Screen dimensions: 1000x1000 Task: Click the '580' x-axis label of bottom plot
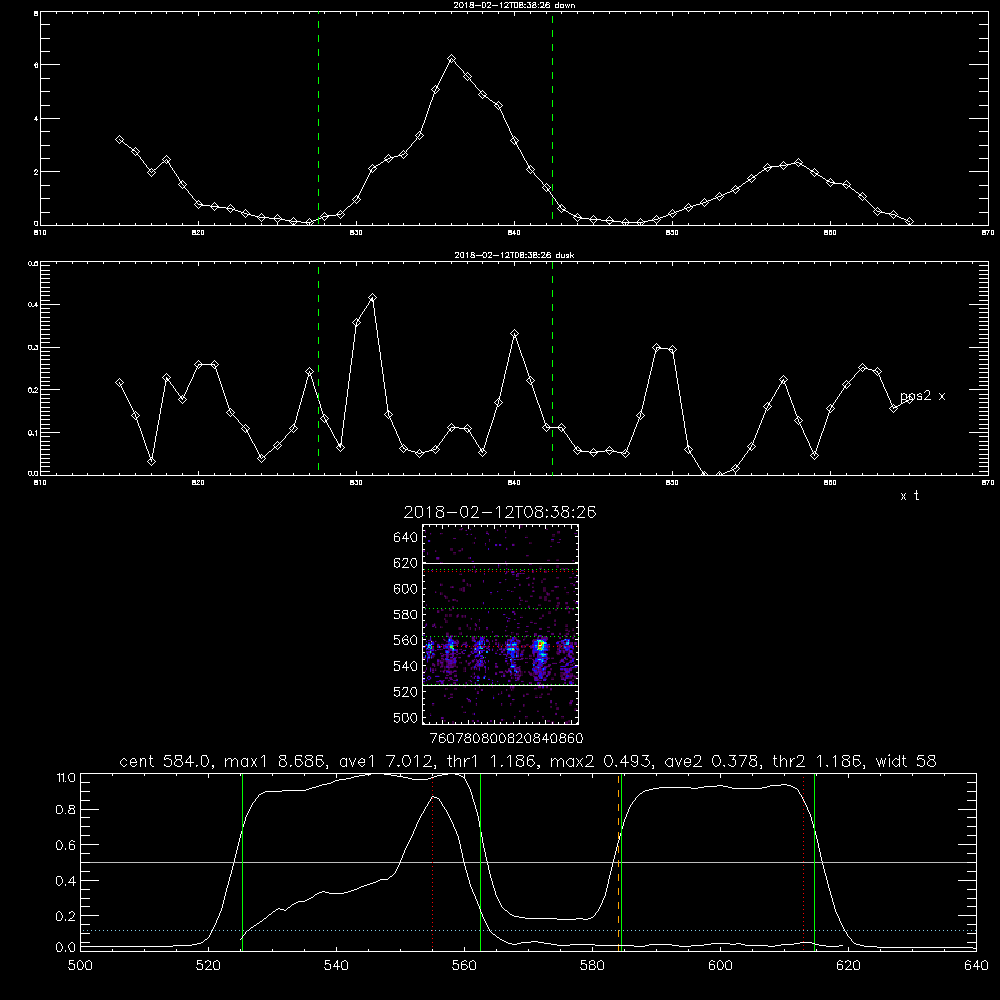pos(592,966)
